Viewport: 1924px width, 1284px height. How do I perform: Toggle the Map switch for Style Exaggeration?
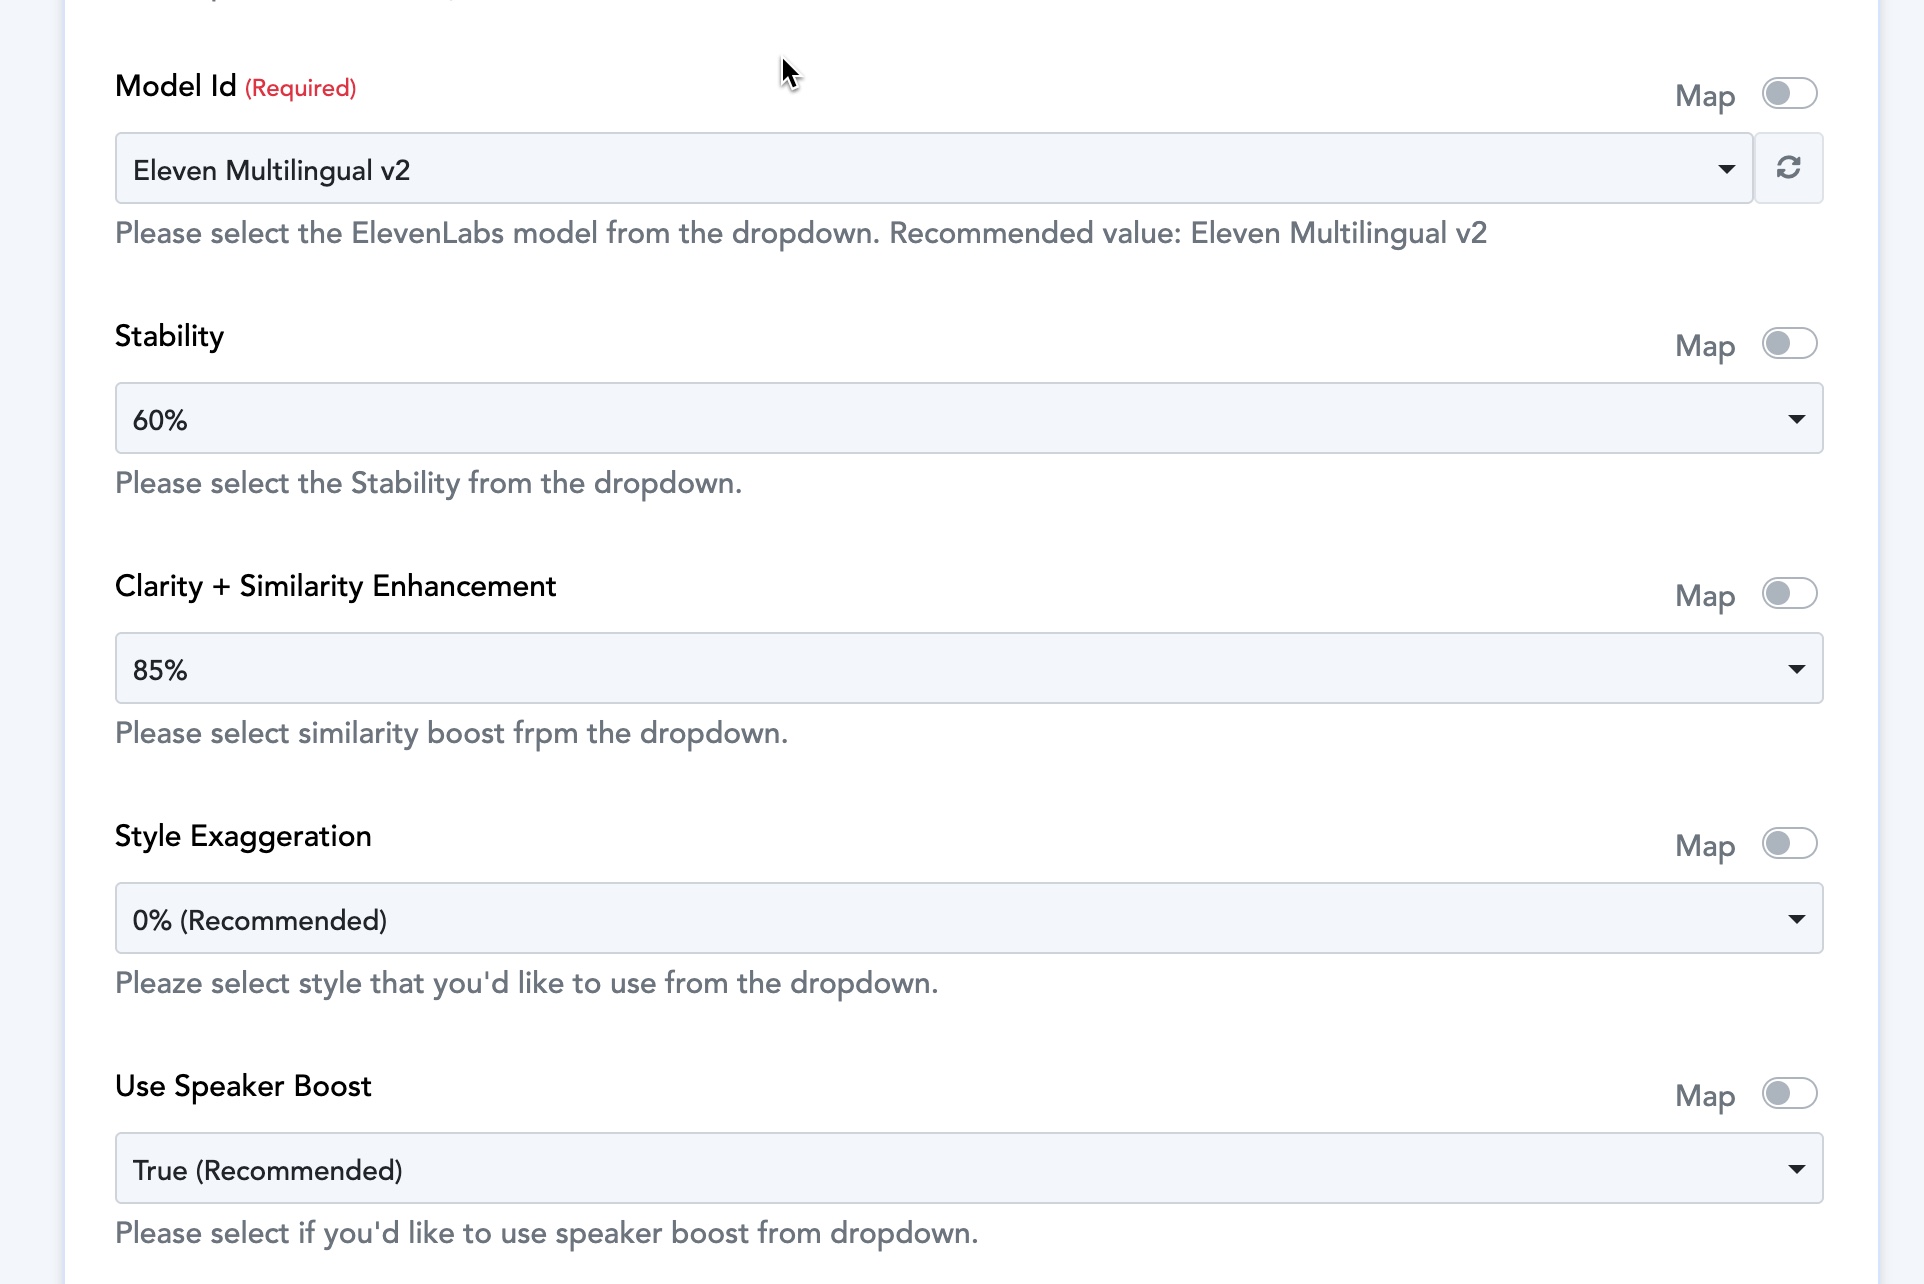pyautogui.click(x=1789, y=844)
